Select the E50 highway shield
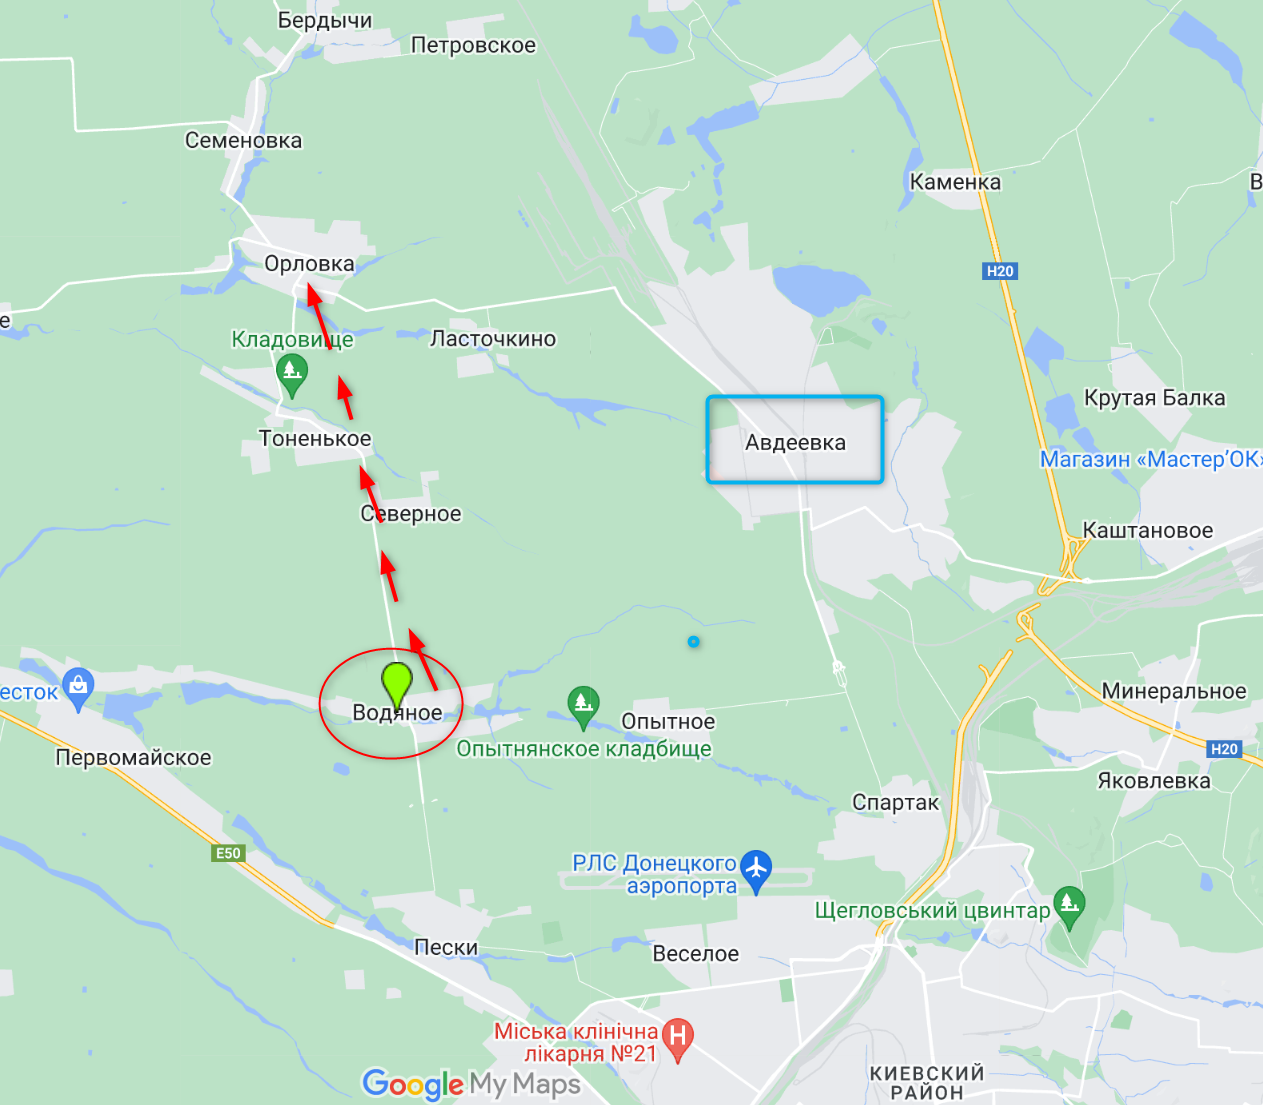 point(229,853)
